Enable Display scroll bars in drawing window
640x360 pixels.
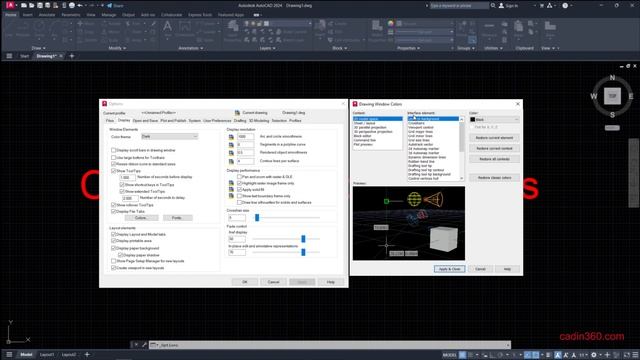[x=113, y=150]
